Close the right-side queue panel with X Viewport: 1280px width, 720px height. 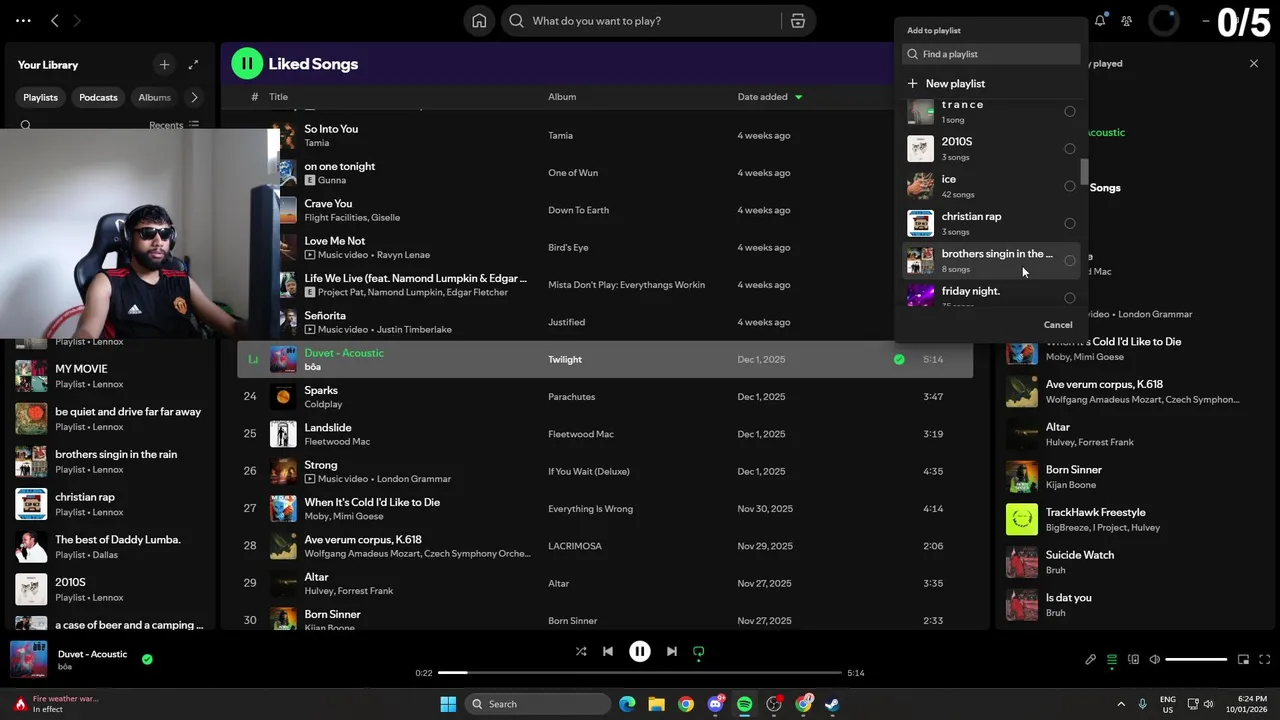[1254, 63]
